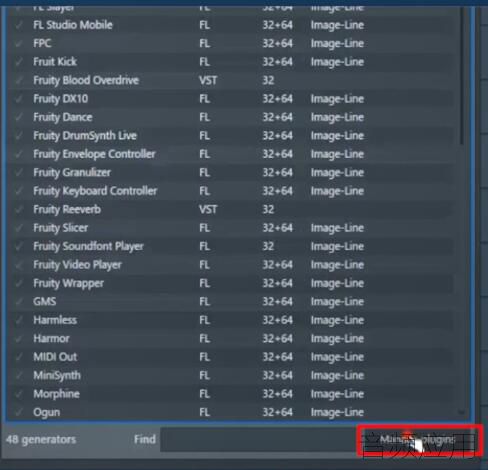Toggle the checkmark next to FPC
This screenshot has height=470, width=488.
coord(19,44)
